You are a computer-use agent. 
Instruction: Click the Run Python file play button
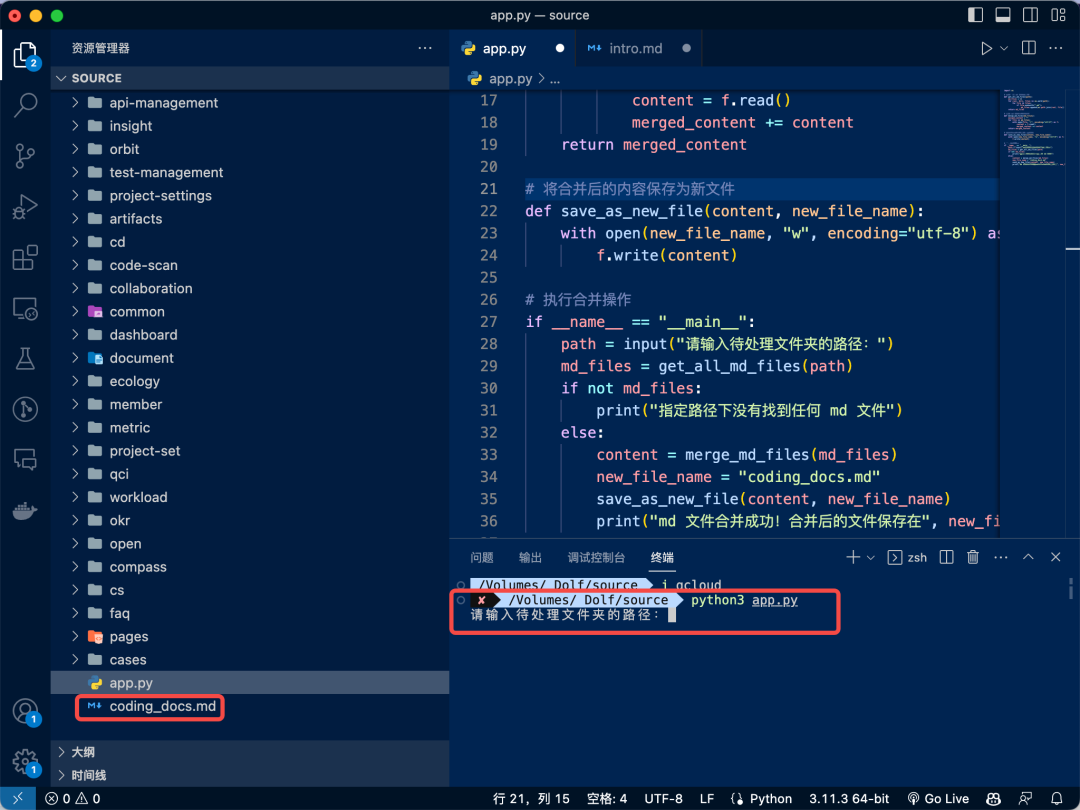tap(986, 48)
